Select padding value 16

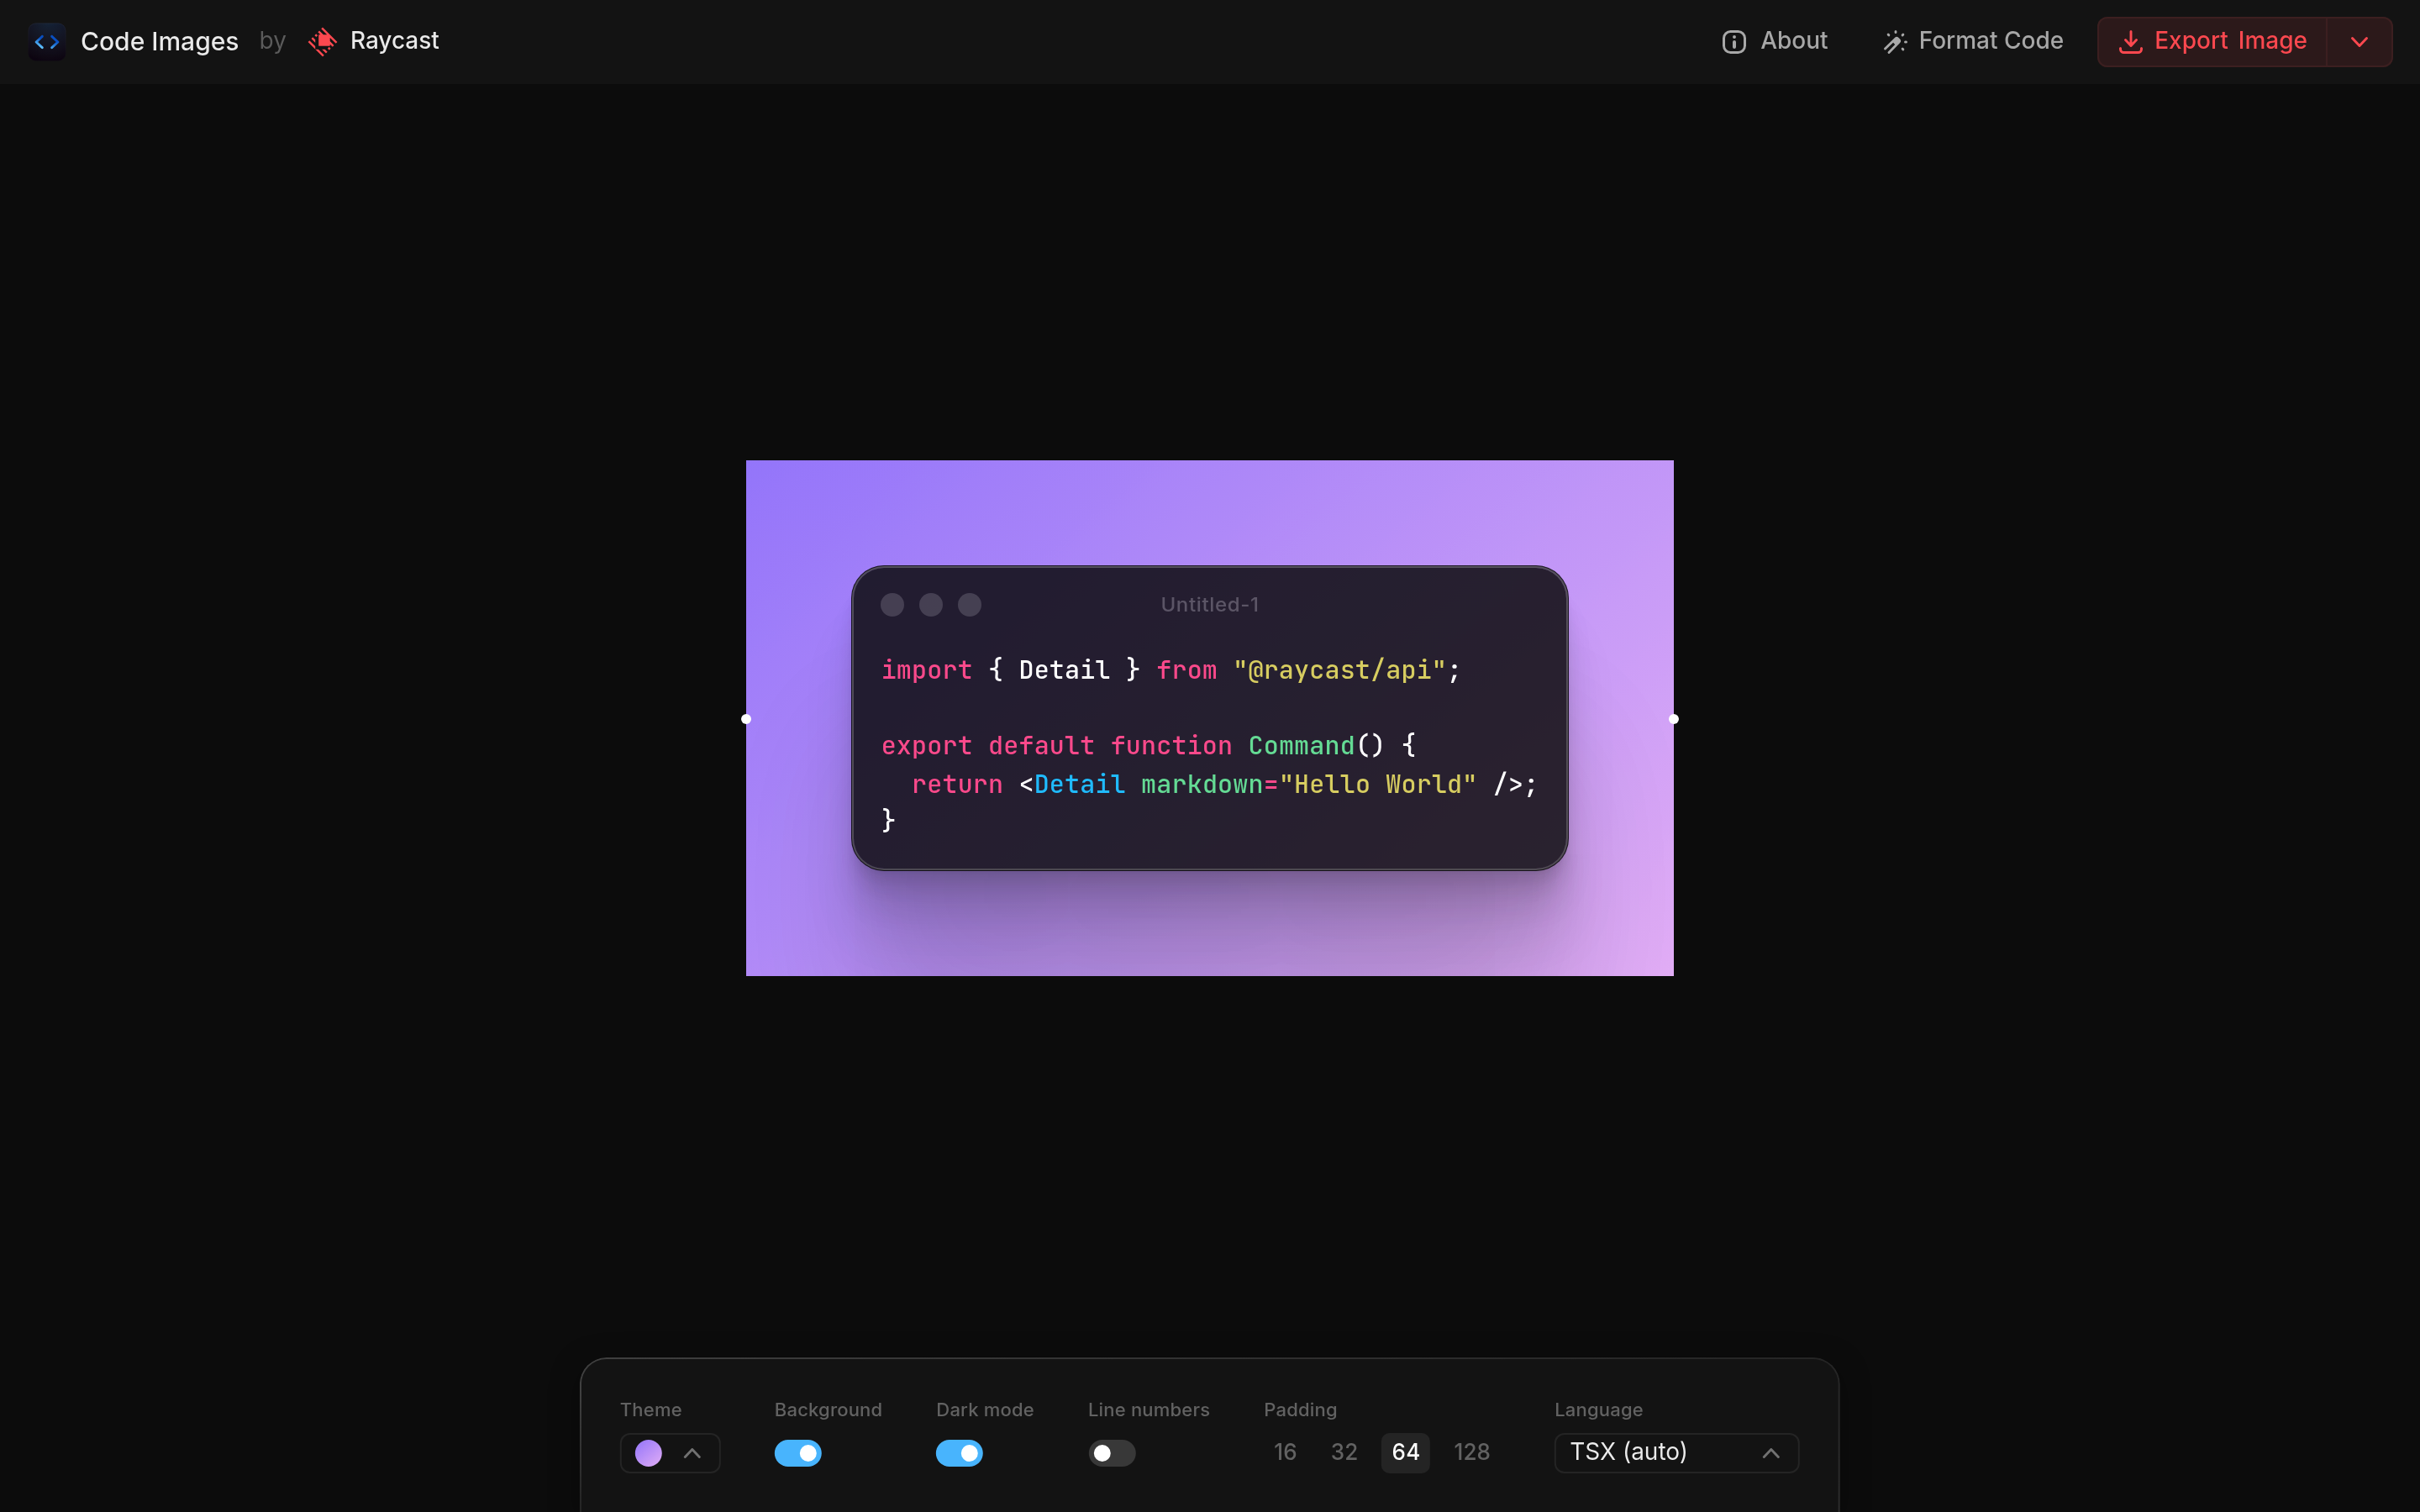pos(1285,1452)
